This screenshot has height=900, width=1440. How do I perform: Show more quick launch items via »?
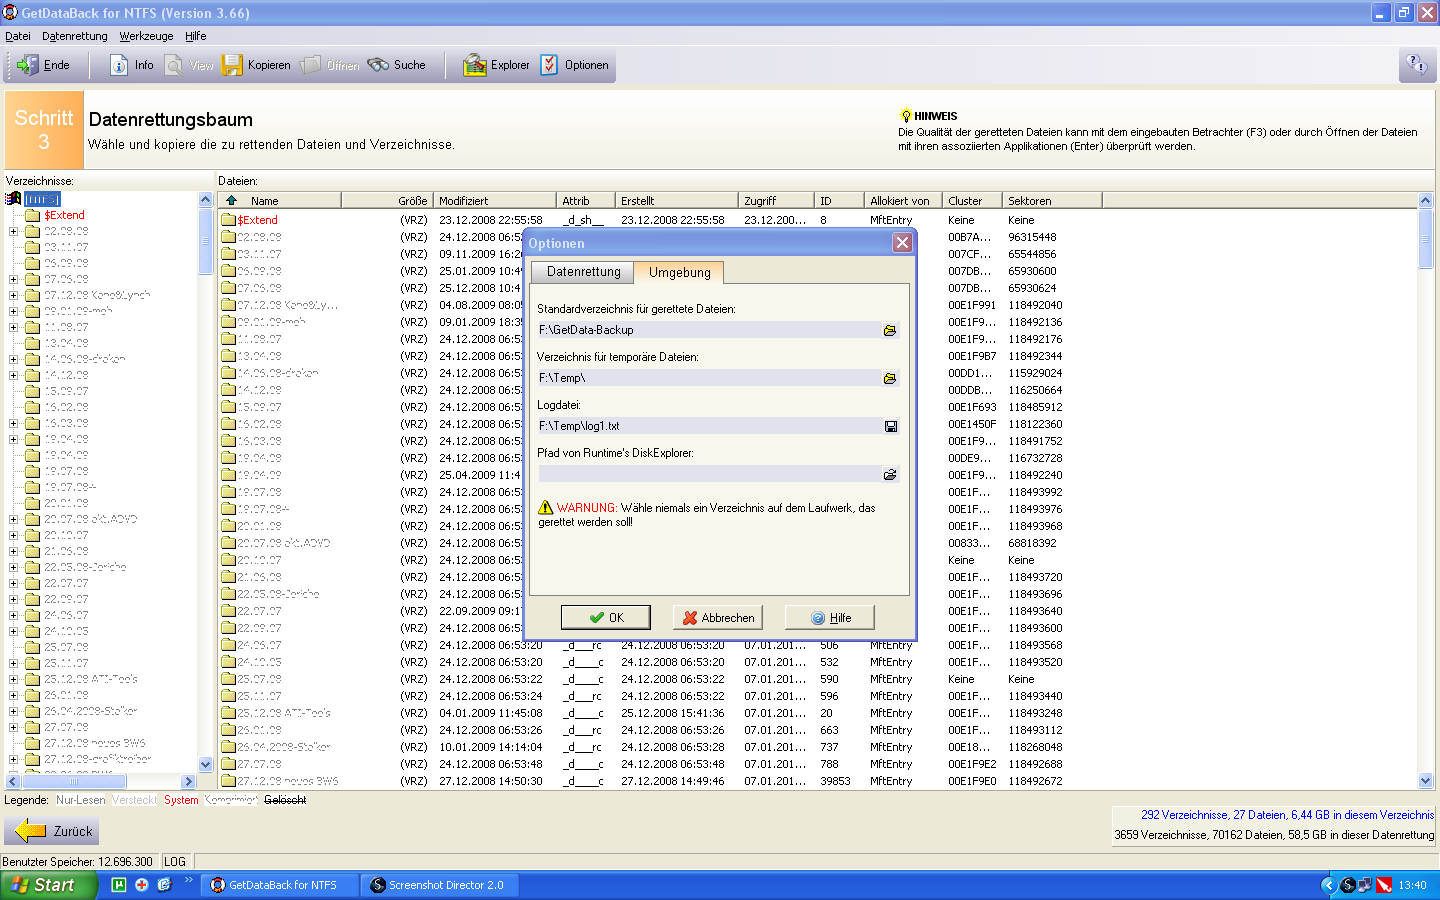[188, 880]
